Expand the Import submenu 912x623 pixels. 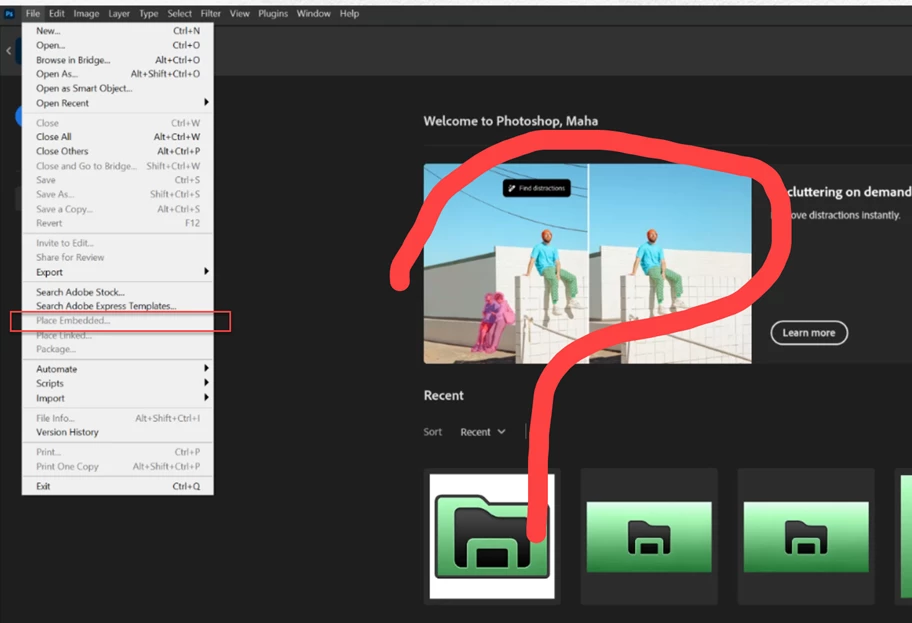(x=117, y=398)
